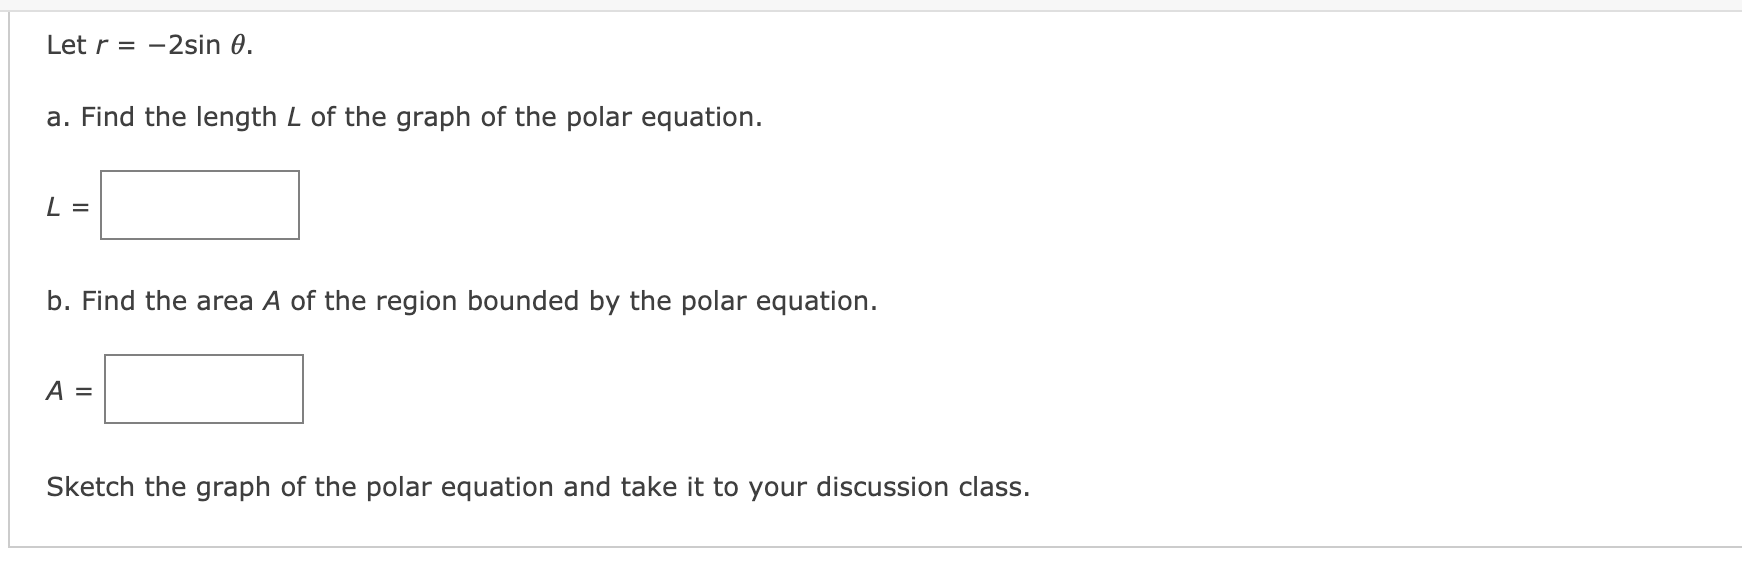Click the L = label
The height and width of the screenshot is (576, 1742).
[x=66, y=206]
